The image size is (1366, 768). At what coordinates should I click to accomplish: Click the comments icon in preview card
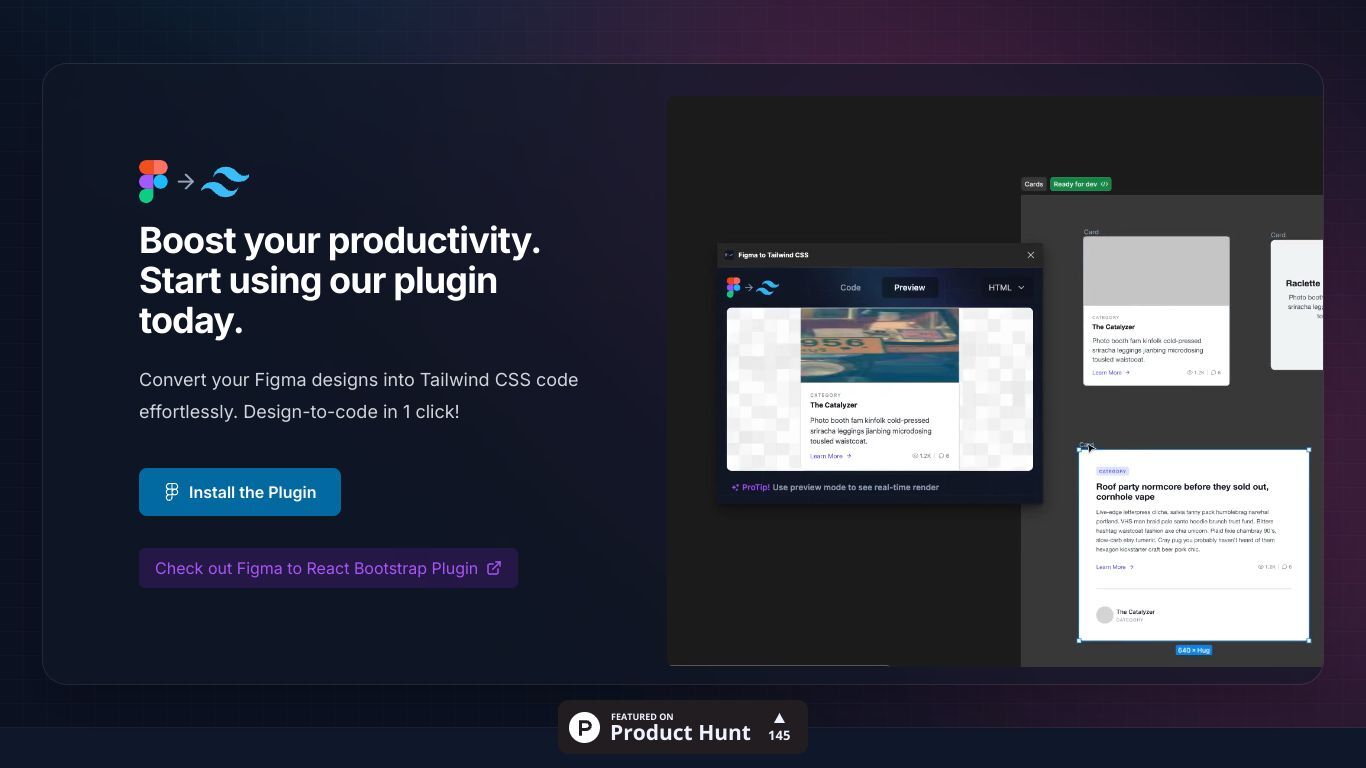click(941, 456)
